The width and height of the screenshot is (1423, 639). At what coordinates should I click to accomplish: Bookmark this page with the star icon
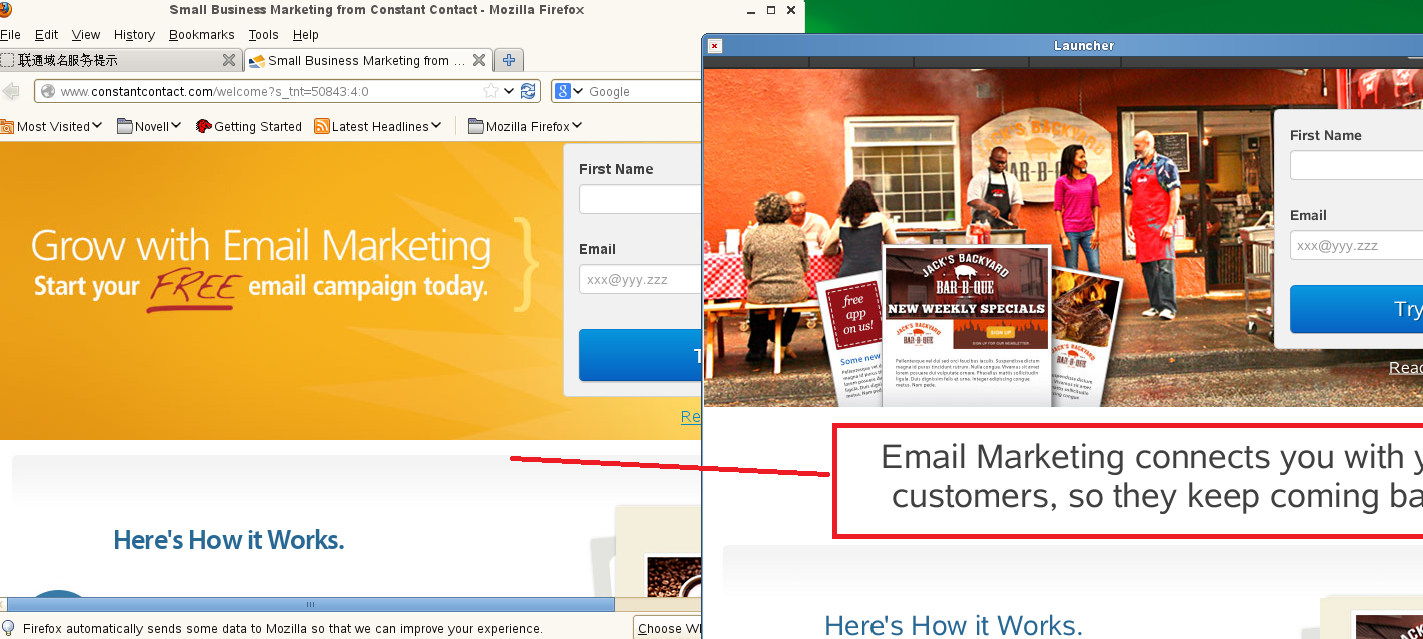pos(491,91)
